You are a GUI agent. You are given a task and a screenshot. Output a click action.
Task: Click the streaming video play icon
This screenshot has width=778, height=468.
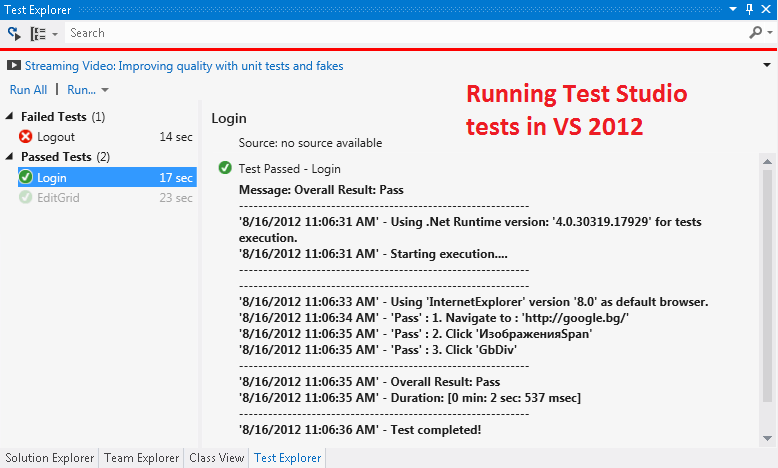point(14,66)
